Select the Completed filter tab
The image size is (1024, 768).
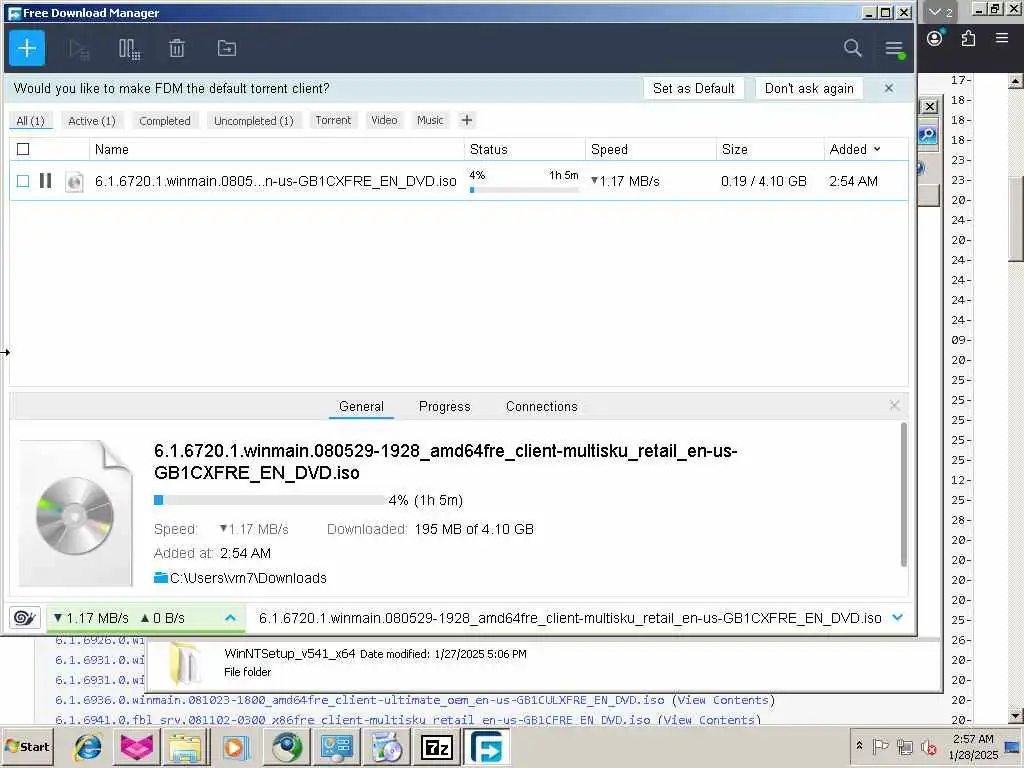pyautogui.click(x=165, y=121)
